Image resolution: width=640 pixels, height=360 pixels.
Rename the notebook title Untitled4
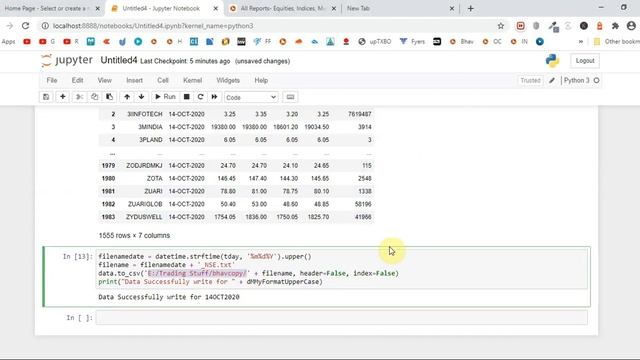(119, 60)
